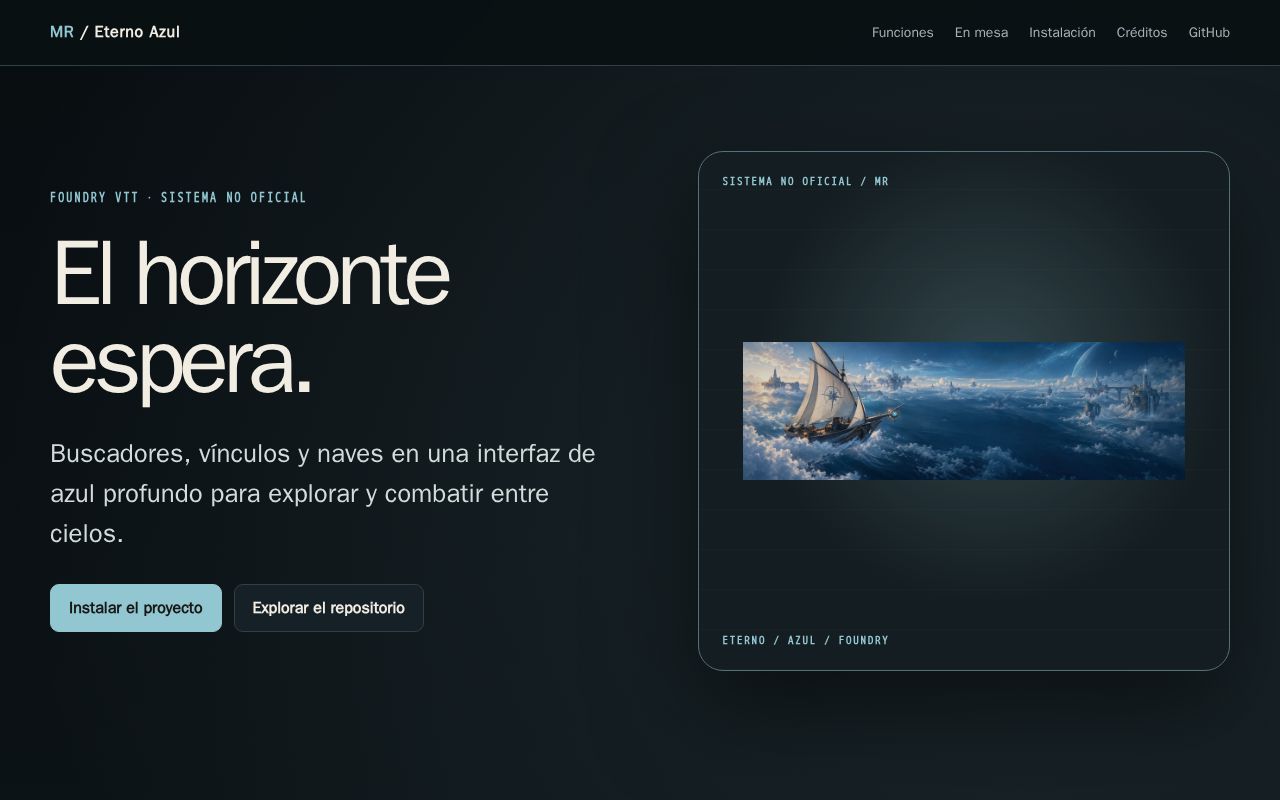Click the SISTEMA NO OFICIAL / MR card caption
The height and width of the screenshot is (800, 1280).
(x=805, y=182)
